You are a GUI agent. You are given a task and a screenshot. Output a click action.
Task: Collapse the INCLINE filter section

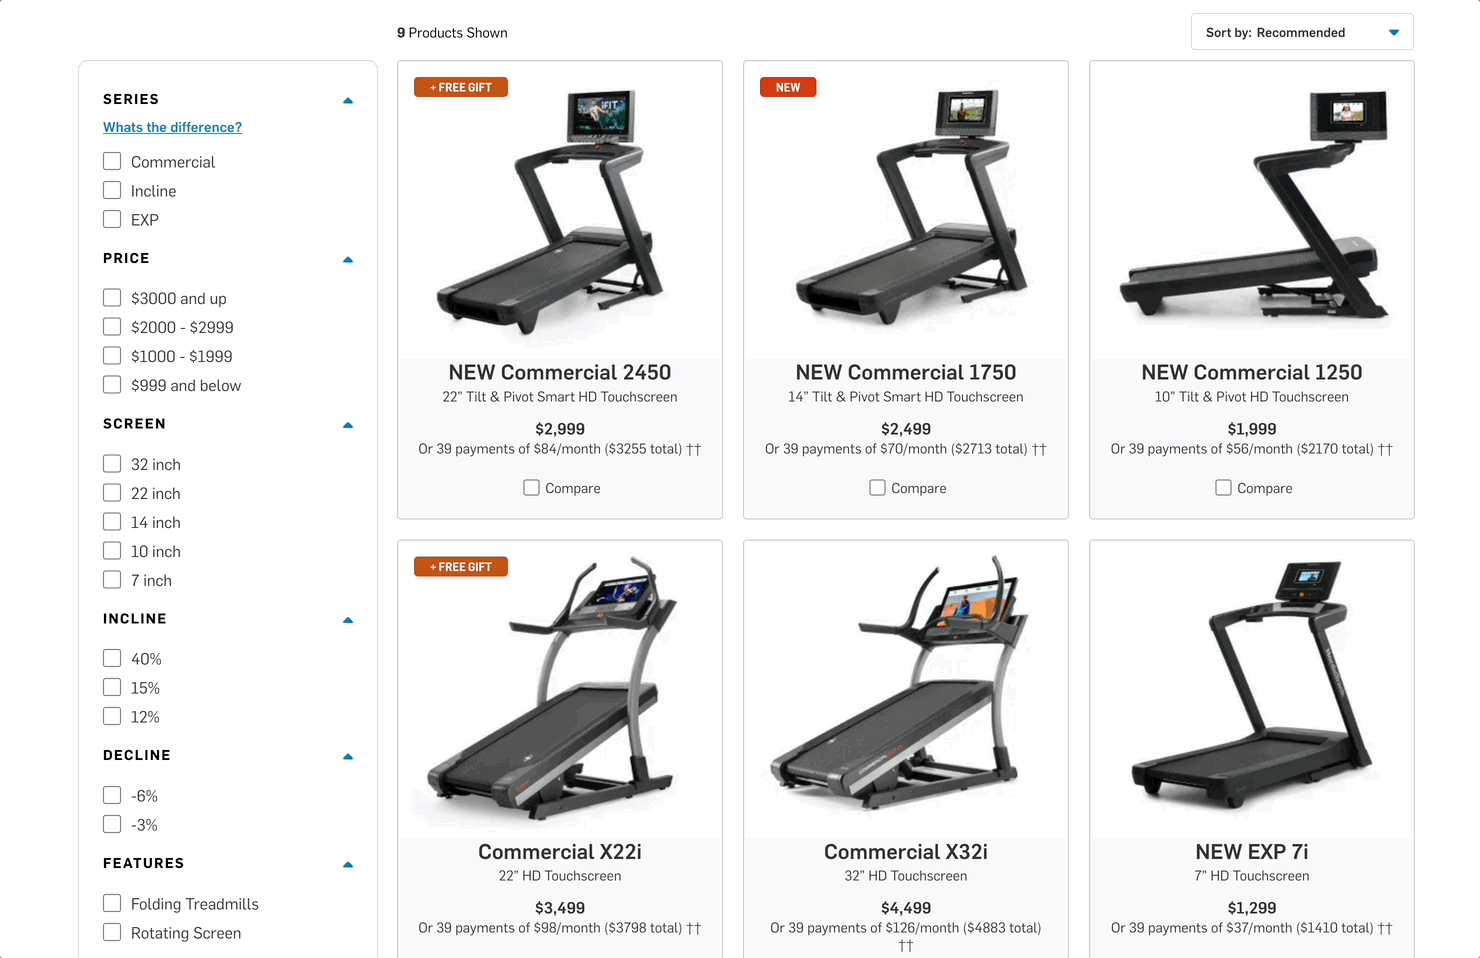[x=348, y=620]
